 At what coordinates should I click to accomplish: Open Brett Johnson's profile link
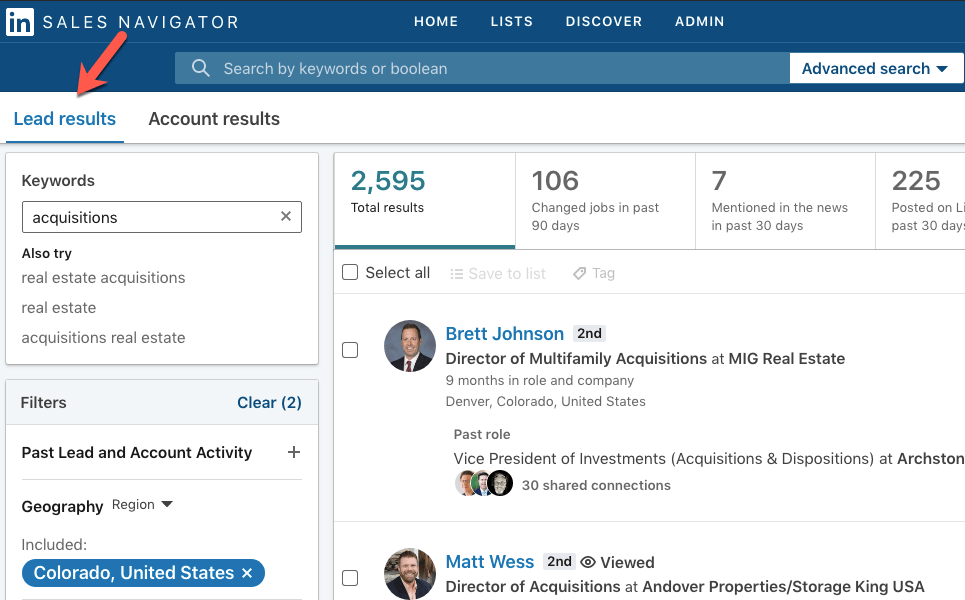tap(505, 334)
